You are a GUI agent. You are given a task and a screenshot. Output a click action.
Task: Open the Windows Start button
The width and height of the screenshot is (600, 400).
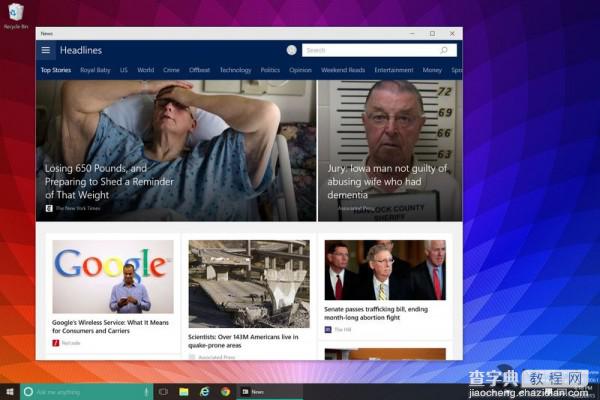tap(10, 392)
